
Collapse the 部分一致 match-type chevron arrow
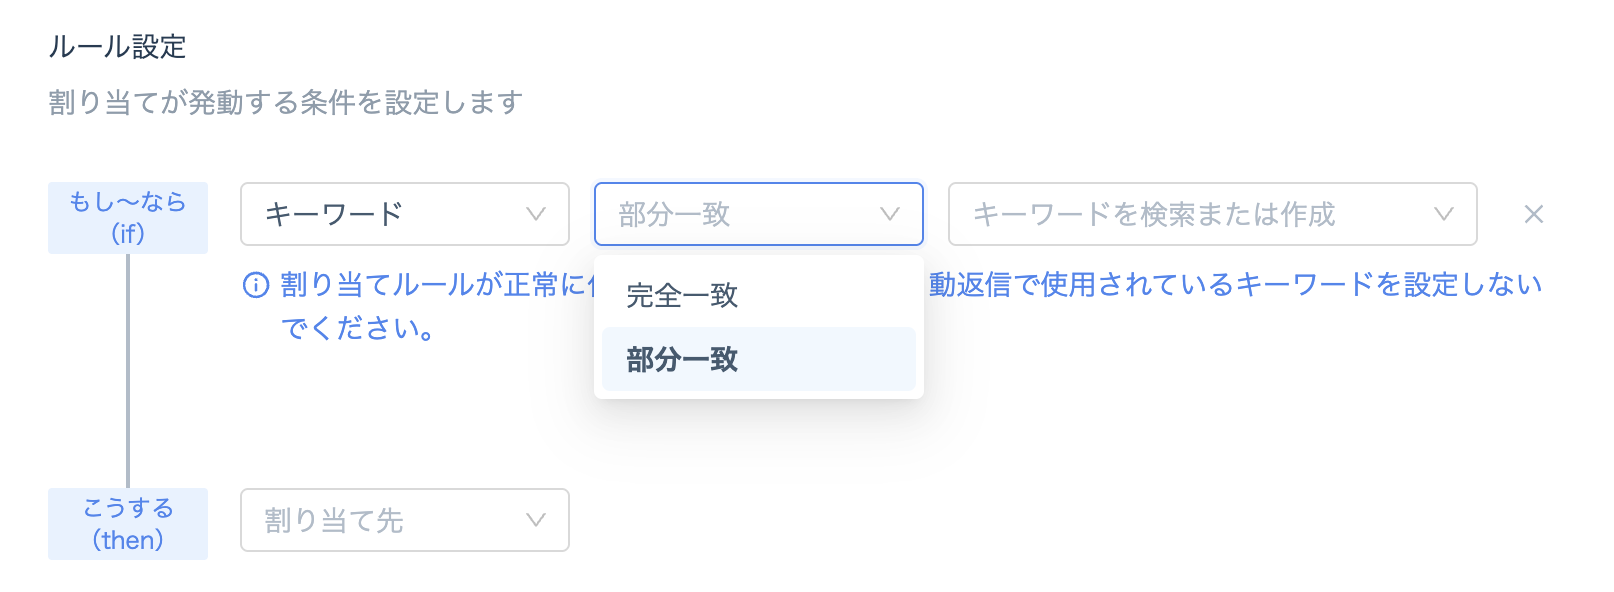890,214
